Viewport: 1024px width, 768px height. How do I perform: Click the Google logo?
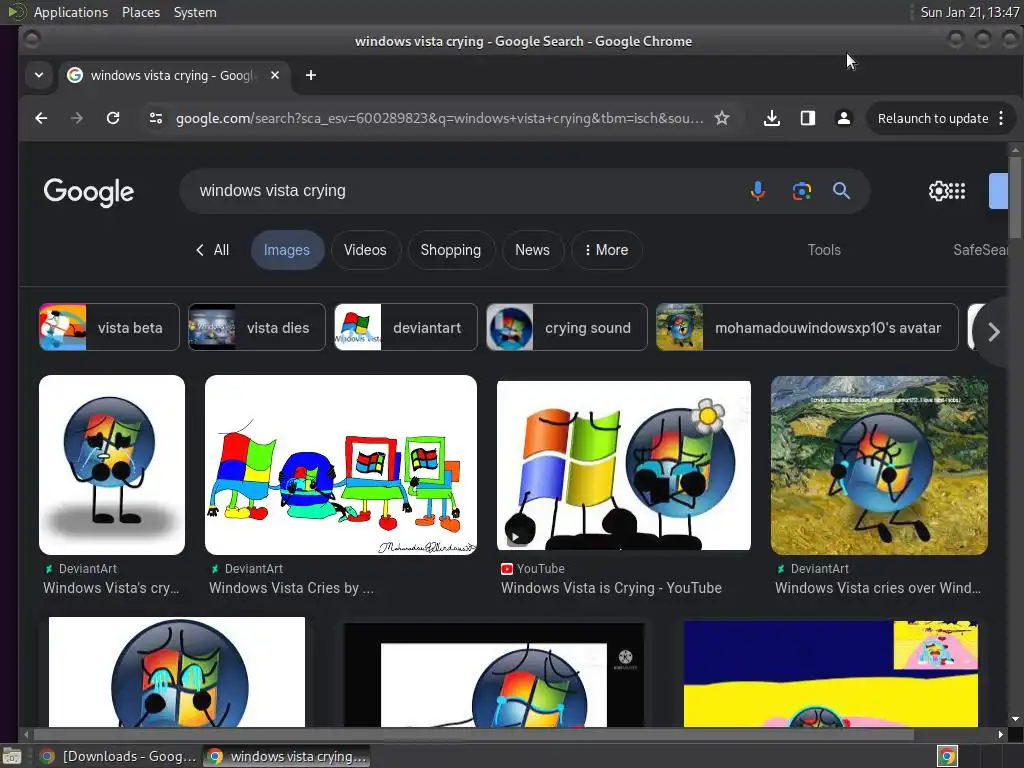click(x=89, y=192)
